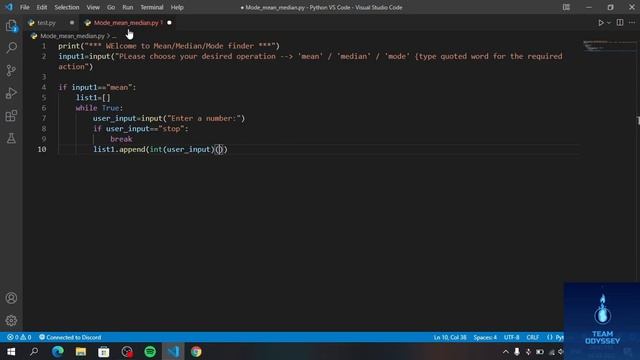Screen dimensions: 640x360
Task: Open Microsoft Store from taskbar
Action: [x=104, y=351]
